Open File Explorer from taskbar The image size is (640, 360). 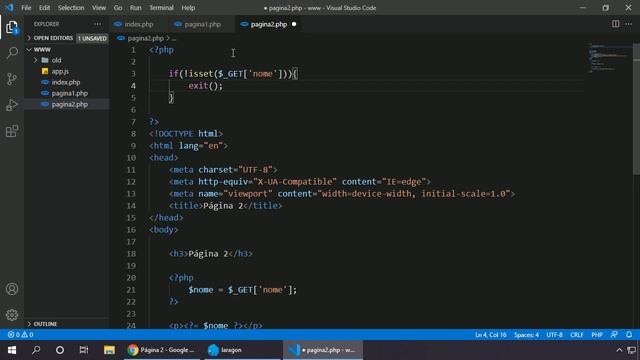tap(109, 350)
